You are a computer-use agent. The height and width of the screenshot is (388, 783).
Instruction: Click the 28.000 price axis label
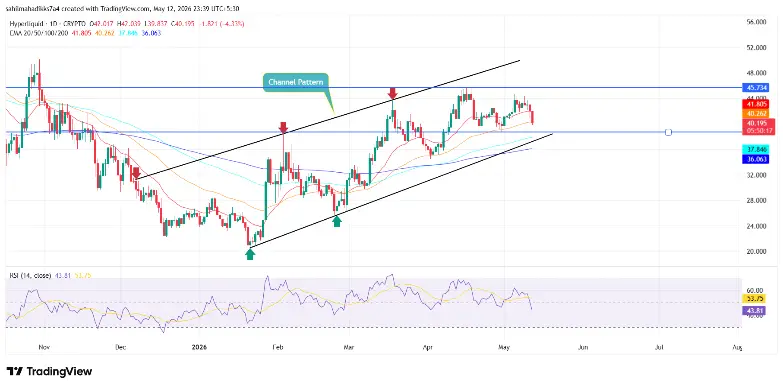[x=757, y=201]
